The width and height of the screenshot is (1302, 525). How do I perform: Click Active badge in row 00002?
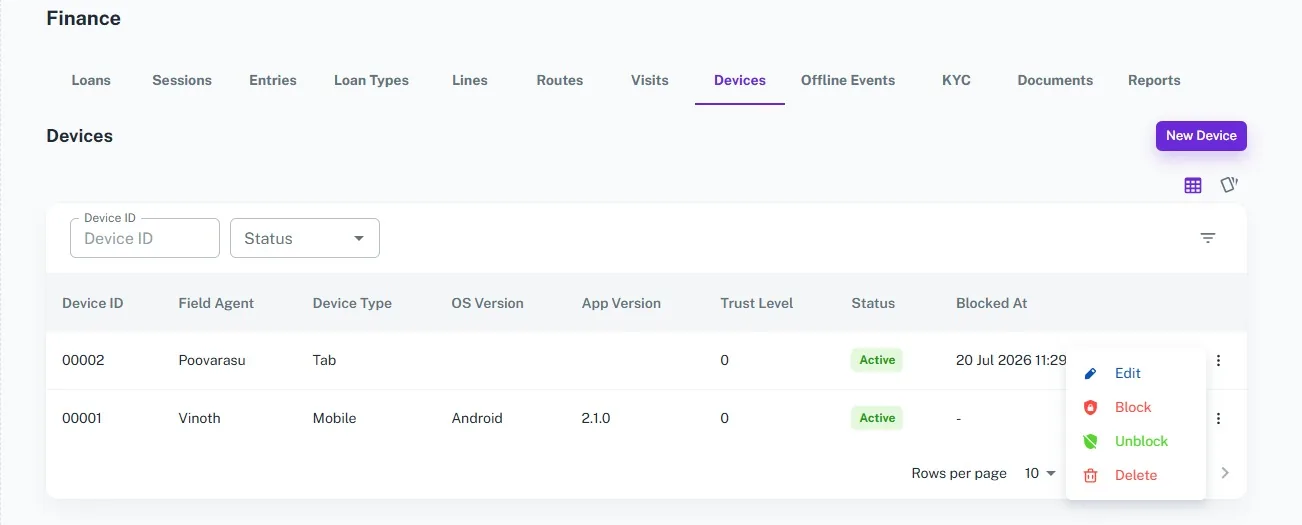pos(877,360)
